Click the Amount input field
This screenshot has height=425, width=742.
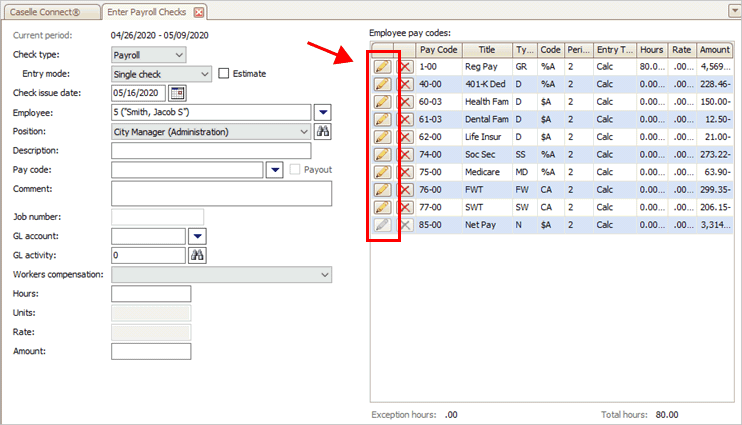click(x=151, y=351)
